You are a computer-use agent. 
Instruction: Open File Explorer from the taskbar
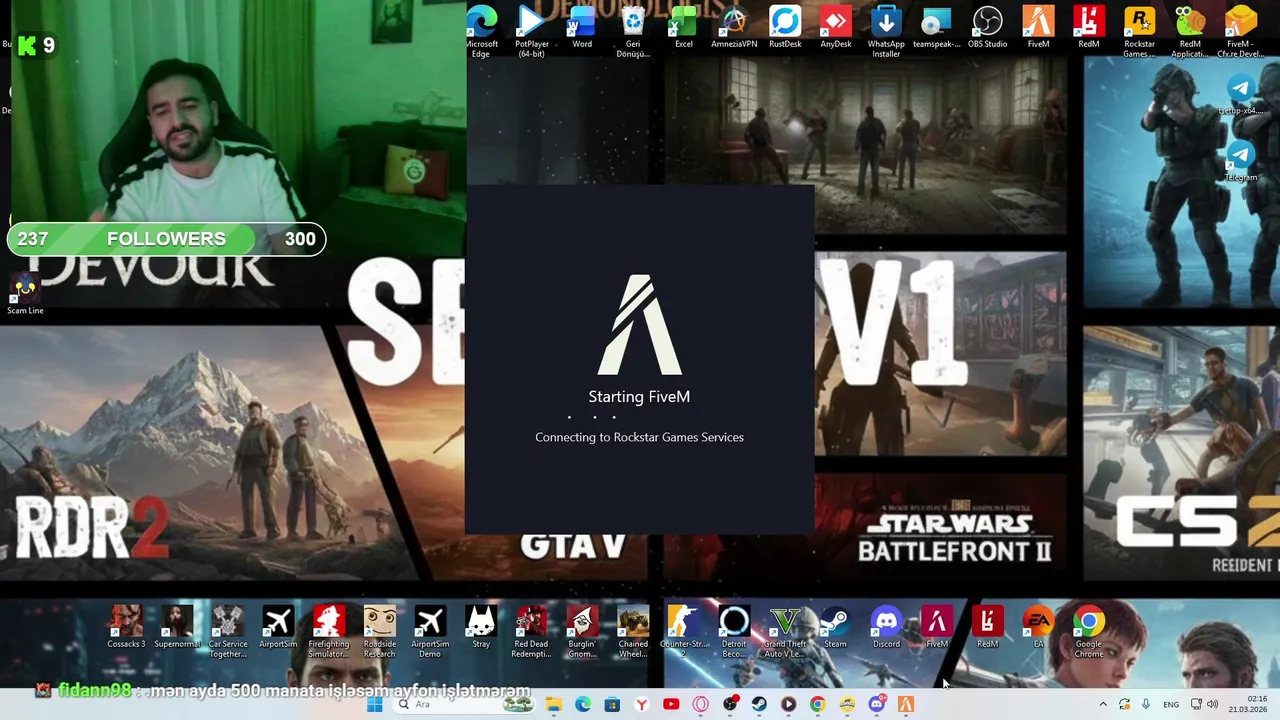point(553,704)
